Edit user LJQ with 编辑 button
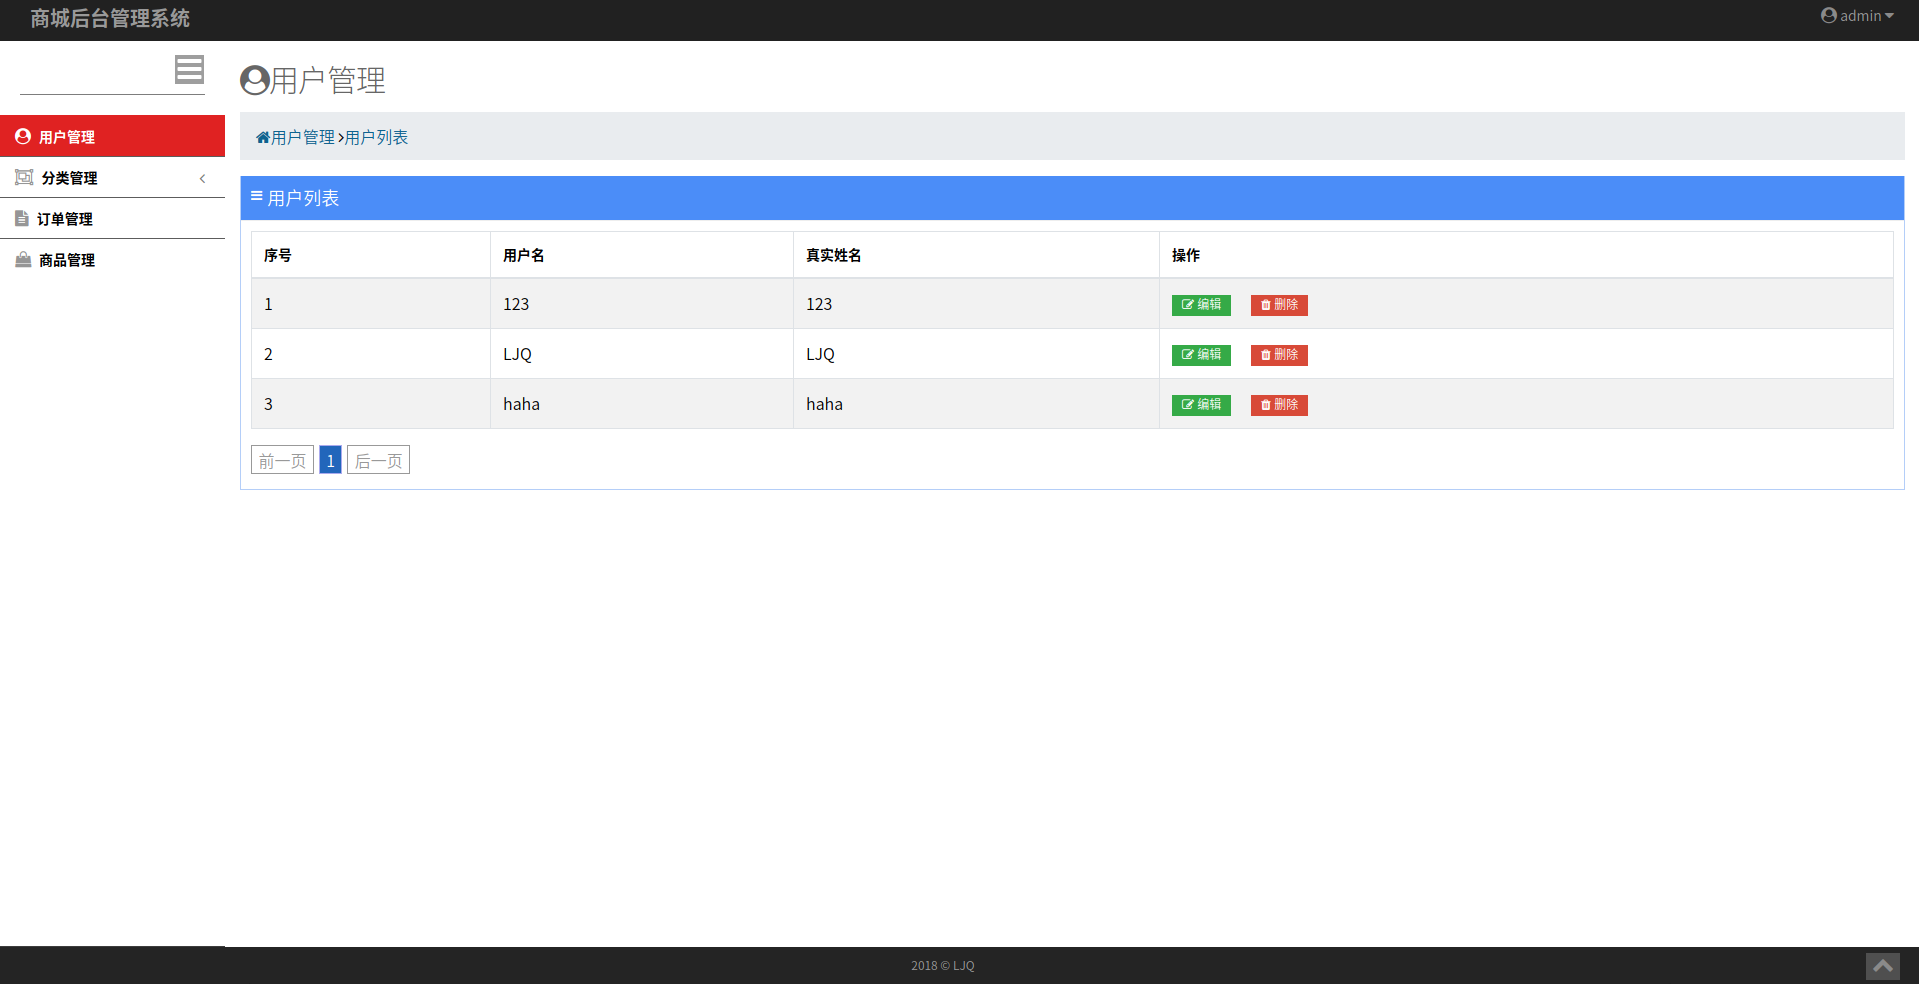 (1201, 355)
